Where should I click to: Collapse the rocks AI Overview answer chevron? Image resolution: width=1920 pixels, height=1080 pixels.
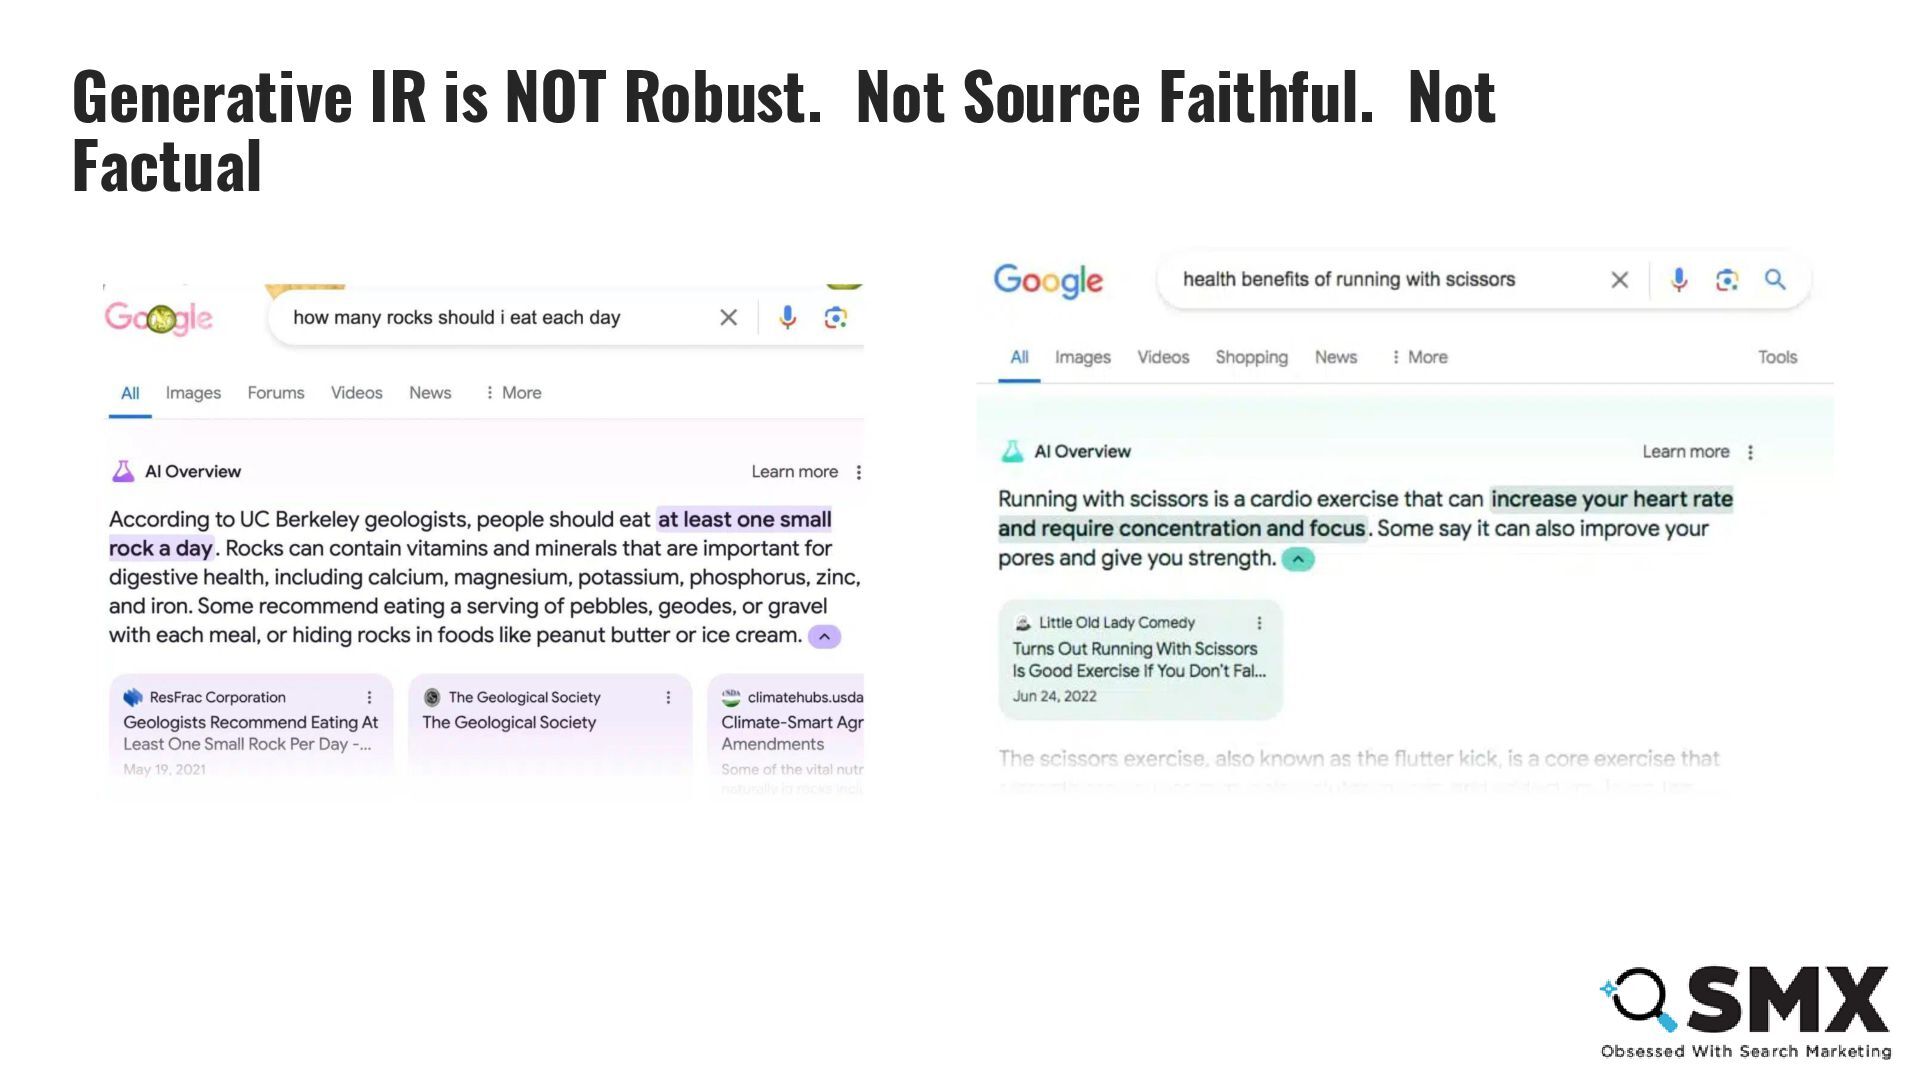(x=824, y=636)
